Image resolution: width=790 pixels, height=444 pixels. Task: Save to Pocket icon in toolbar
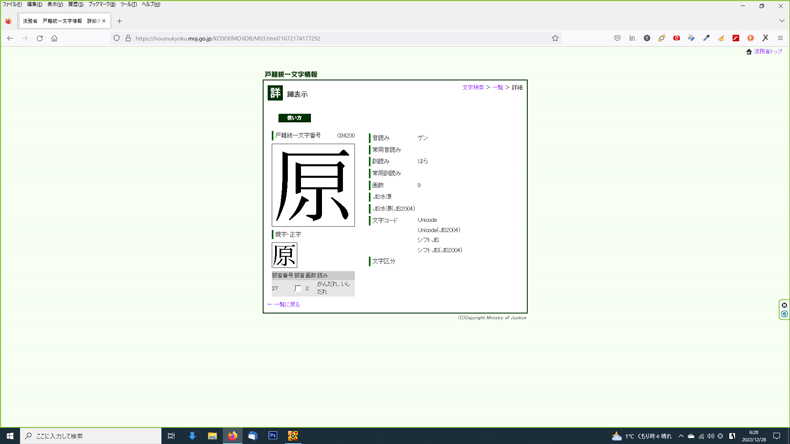[617, 38]
